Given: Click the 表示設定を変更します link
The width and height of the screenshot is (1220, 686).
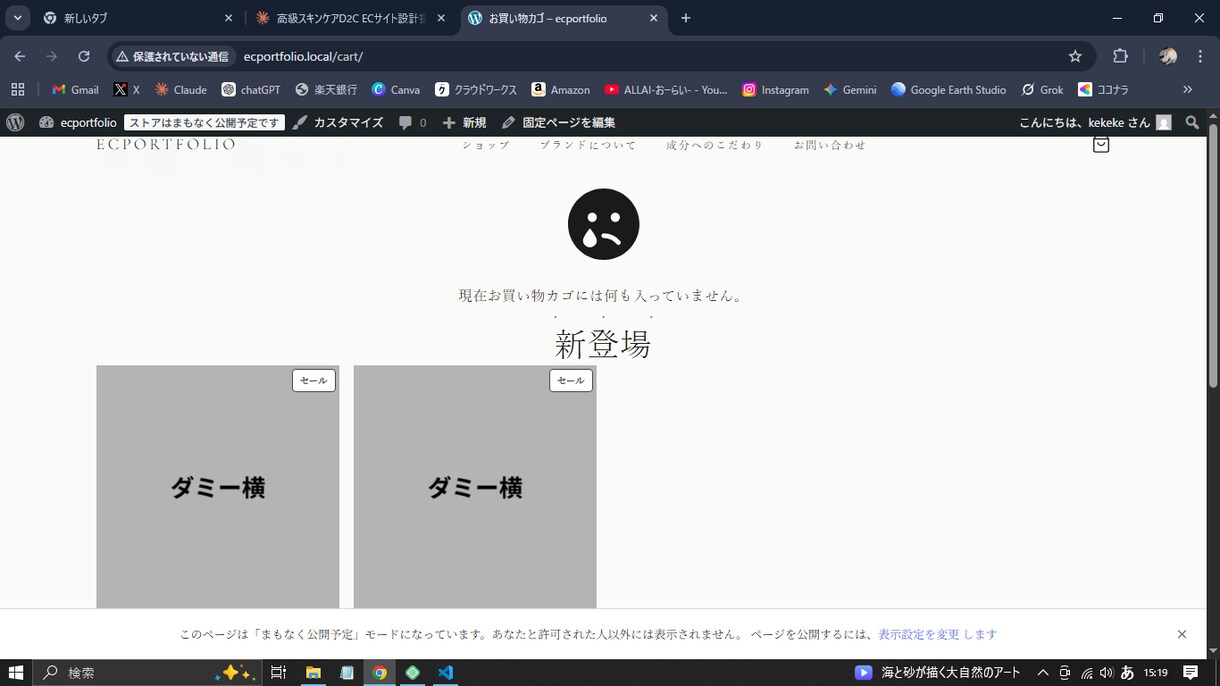Looking at the screenshot, I should 938,634.
